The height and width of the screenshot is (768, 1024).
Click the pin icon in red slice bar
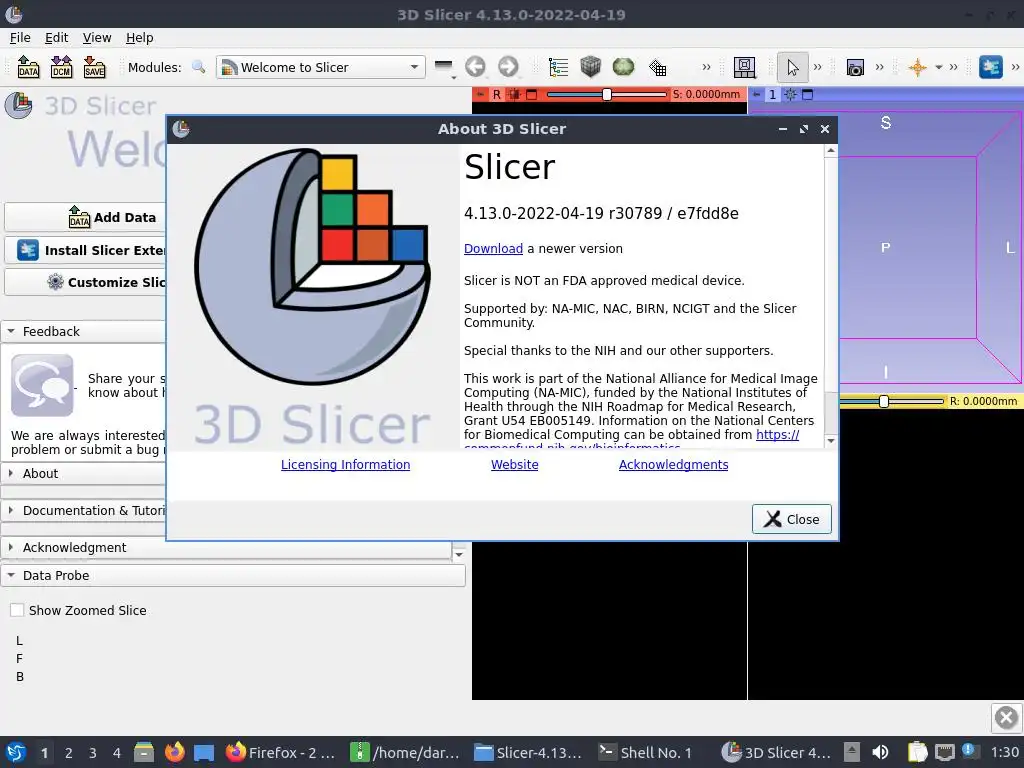(x=480, y=94)
